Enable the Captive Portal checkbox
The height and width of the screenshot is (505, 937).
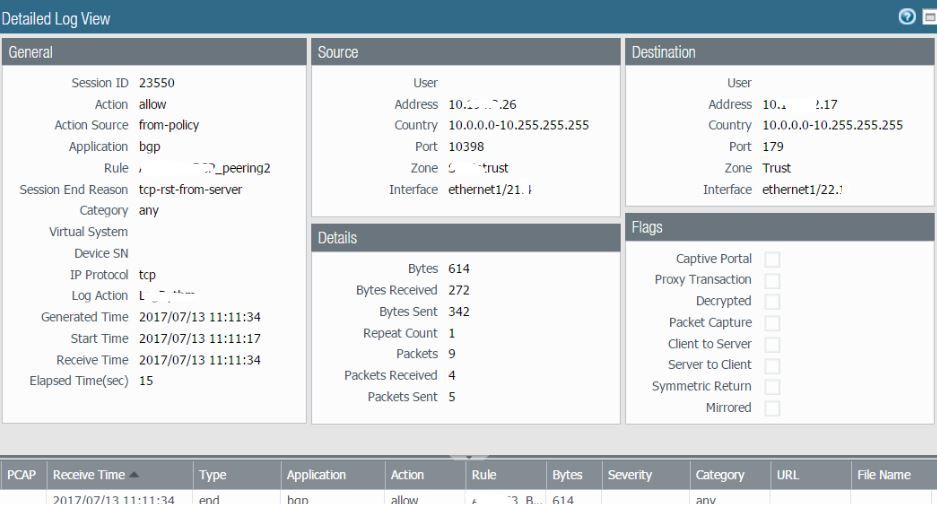click(x=772, y=259)
